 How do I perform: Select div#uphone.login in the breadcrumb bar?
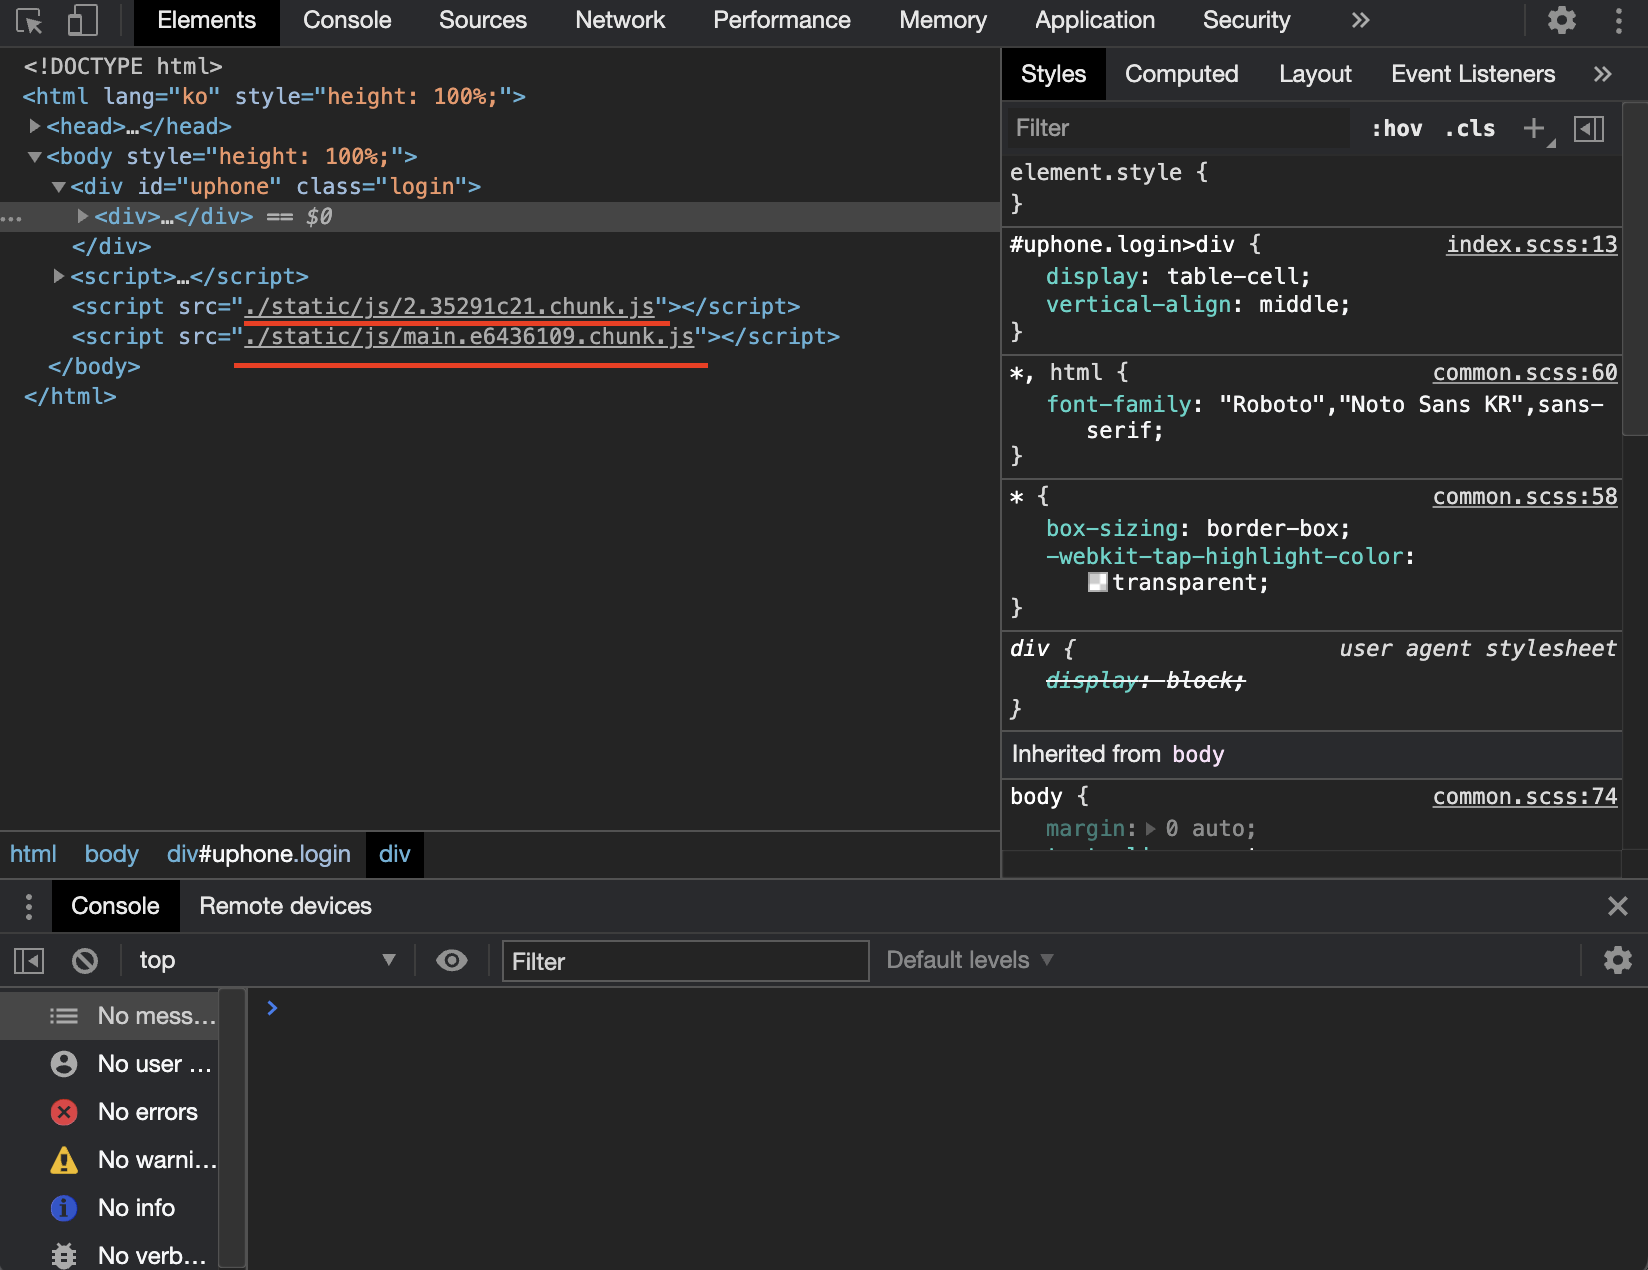coord(258,854)
